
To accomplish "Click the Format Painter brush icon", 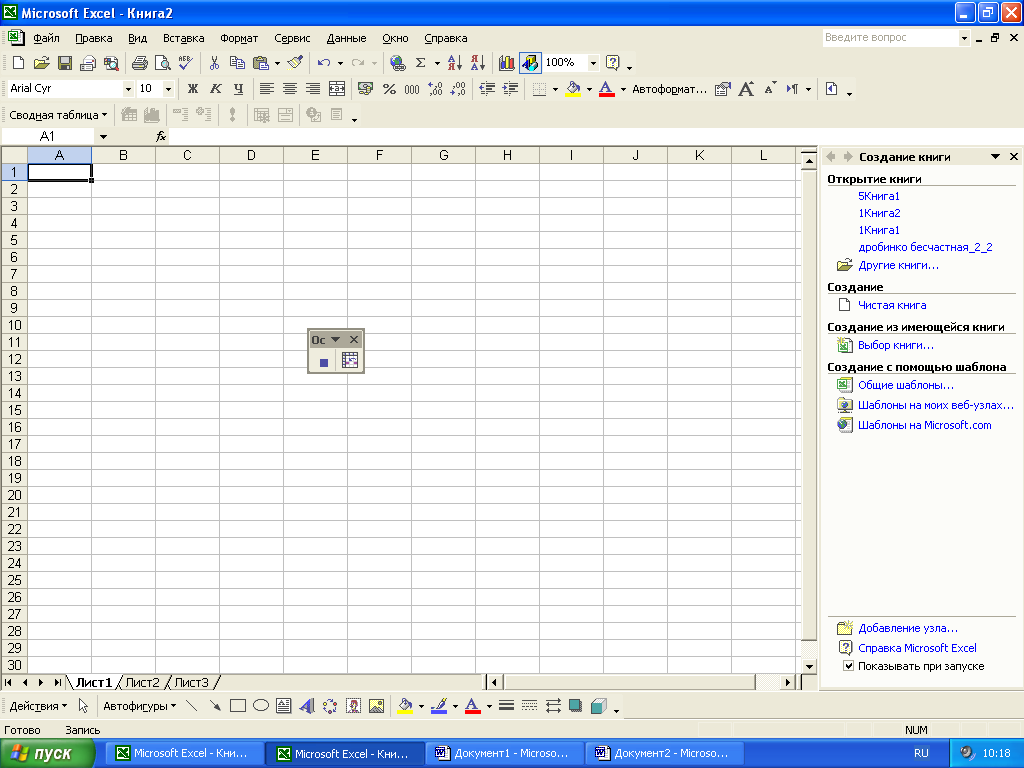I will click(295, 63).
